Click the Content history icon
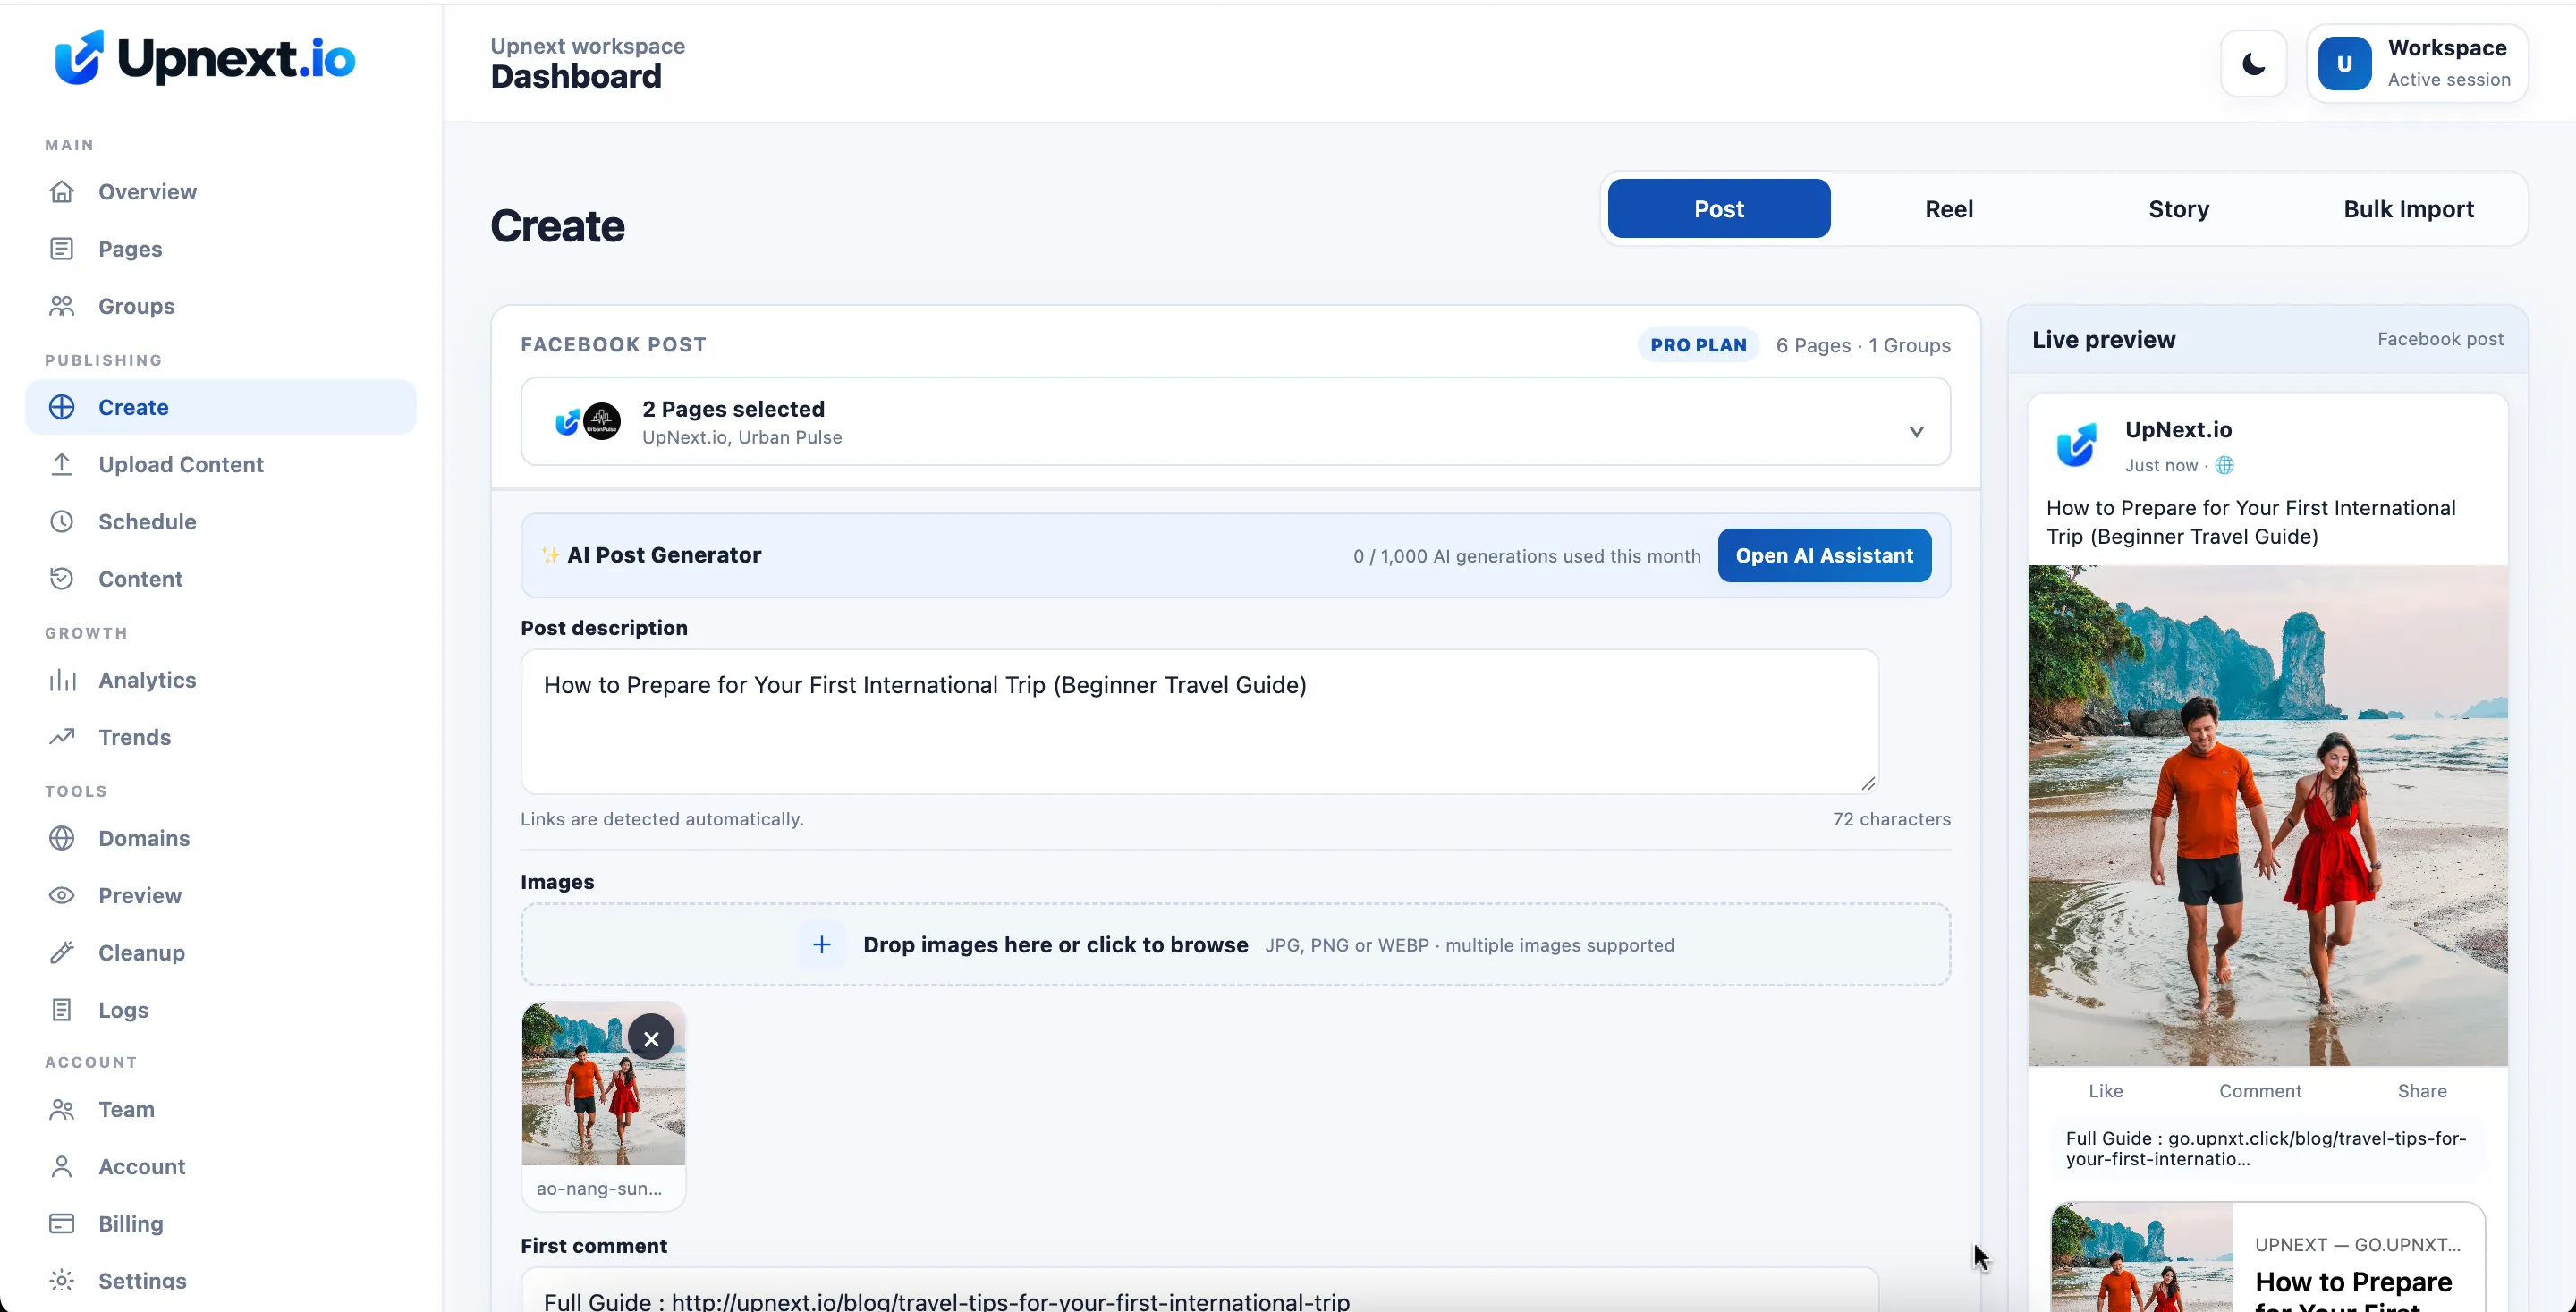 [62, 578]
